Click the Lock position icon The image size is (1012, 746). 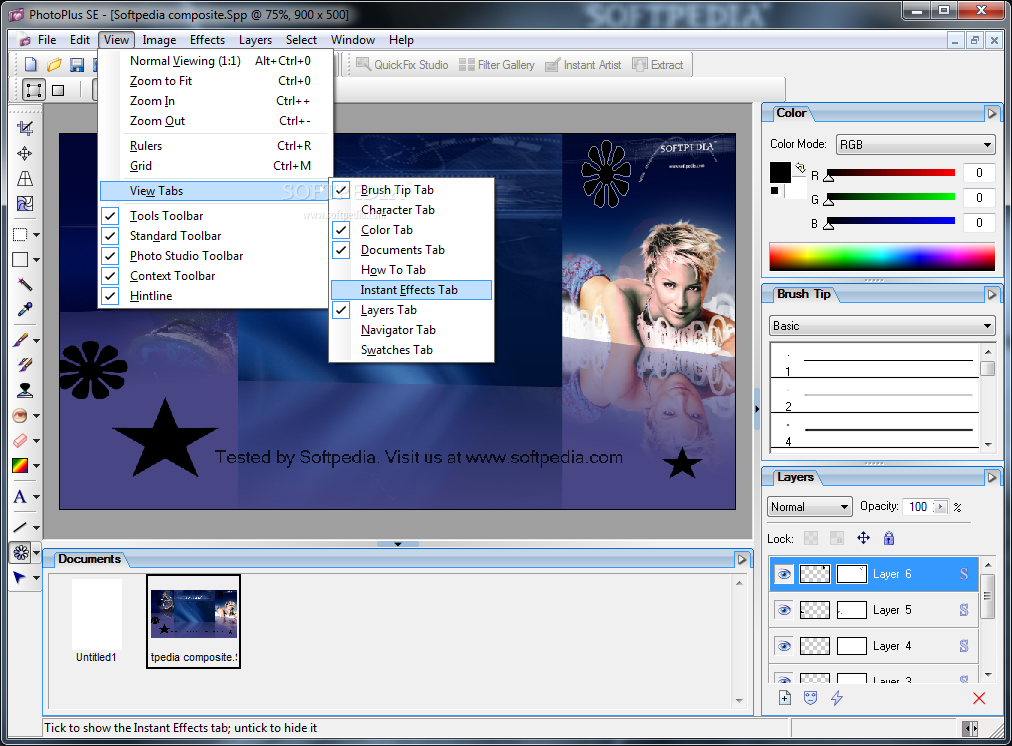864,538
